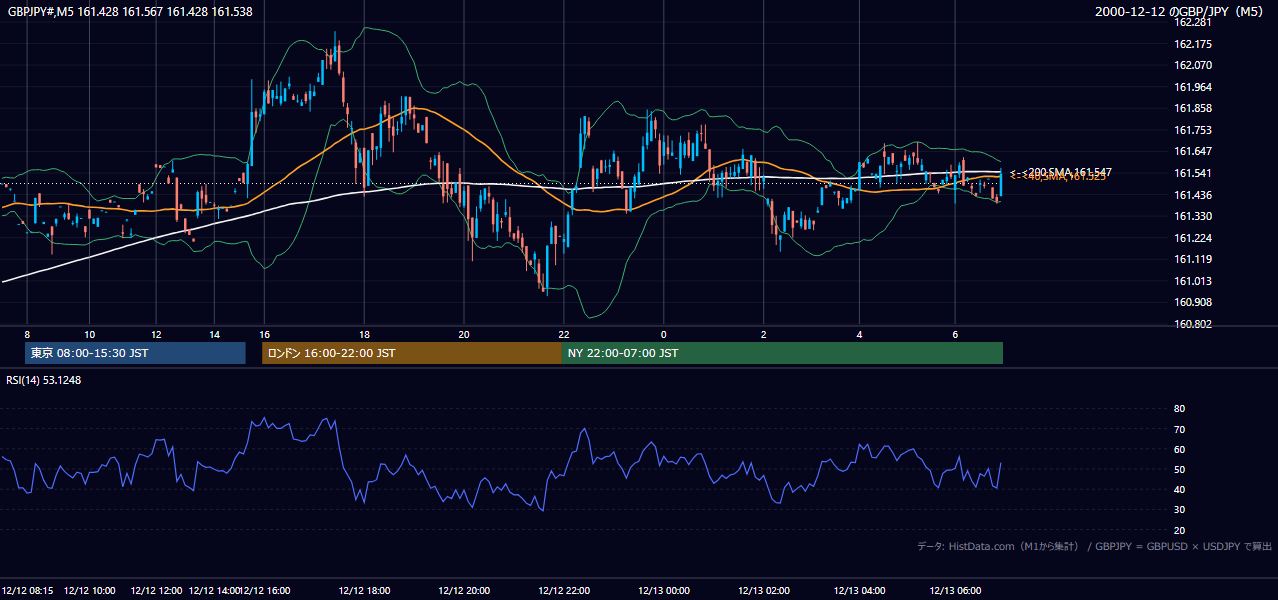The image size is (1278, 600).
Task: Click the Tokyo 08:00-15:30 JST session bar
Action: click(x=135, y=353)
